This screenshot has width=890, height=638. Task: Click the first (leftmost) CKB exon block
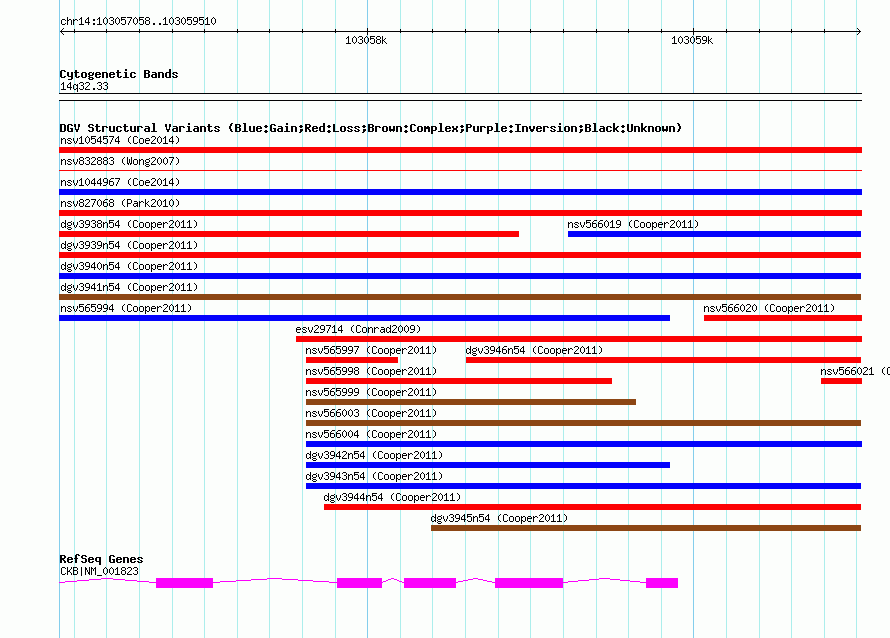[184, 583]
